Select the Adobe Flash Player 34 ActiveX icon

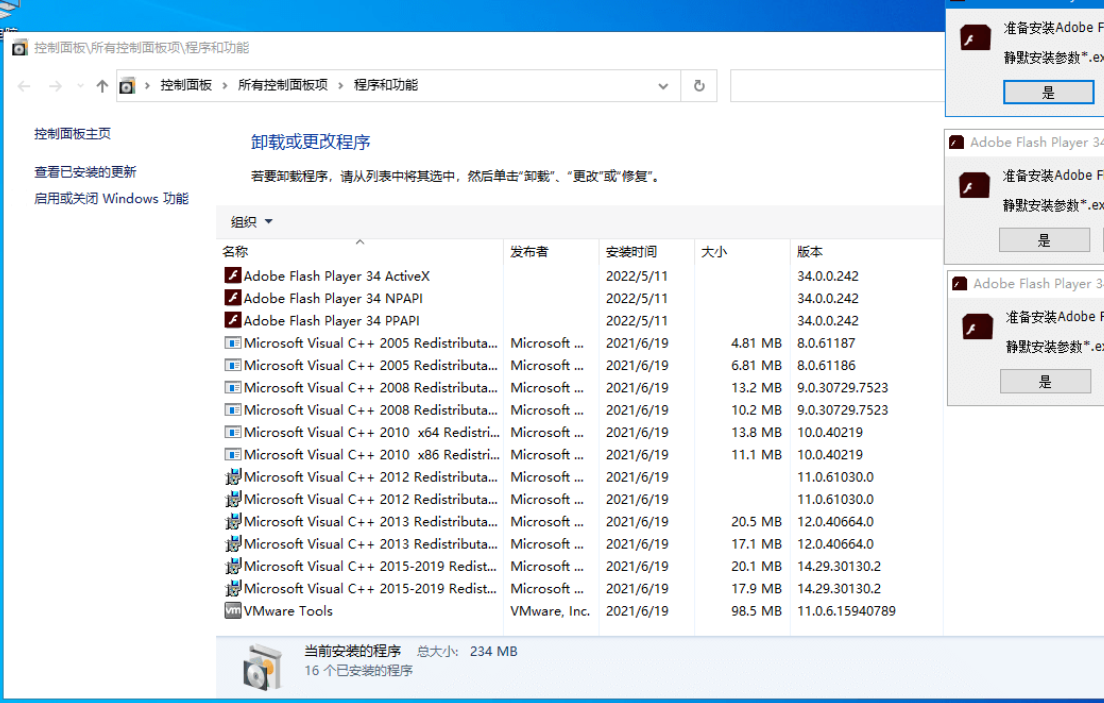232,275
